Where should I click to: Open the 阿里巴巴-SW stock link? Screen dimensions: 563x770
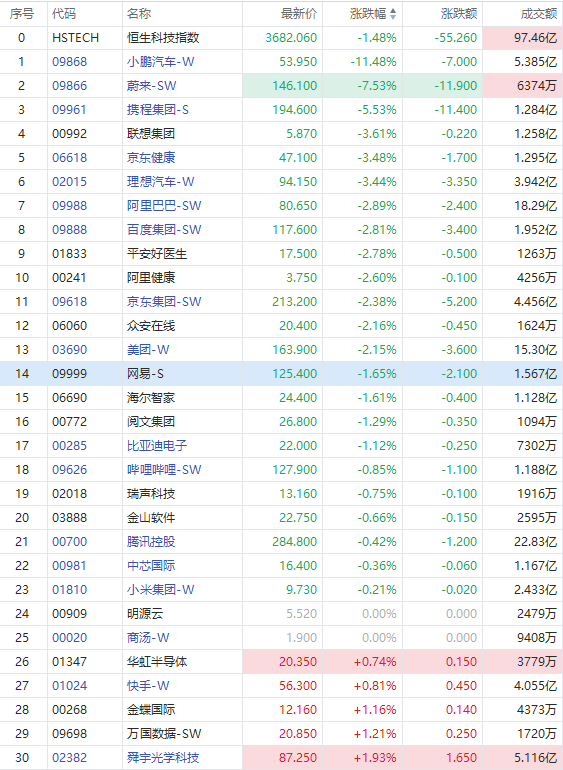pos(164,206)
